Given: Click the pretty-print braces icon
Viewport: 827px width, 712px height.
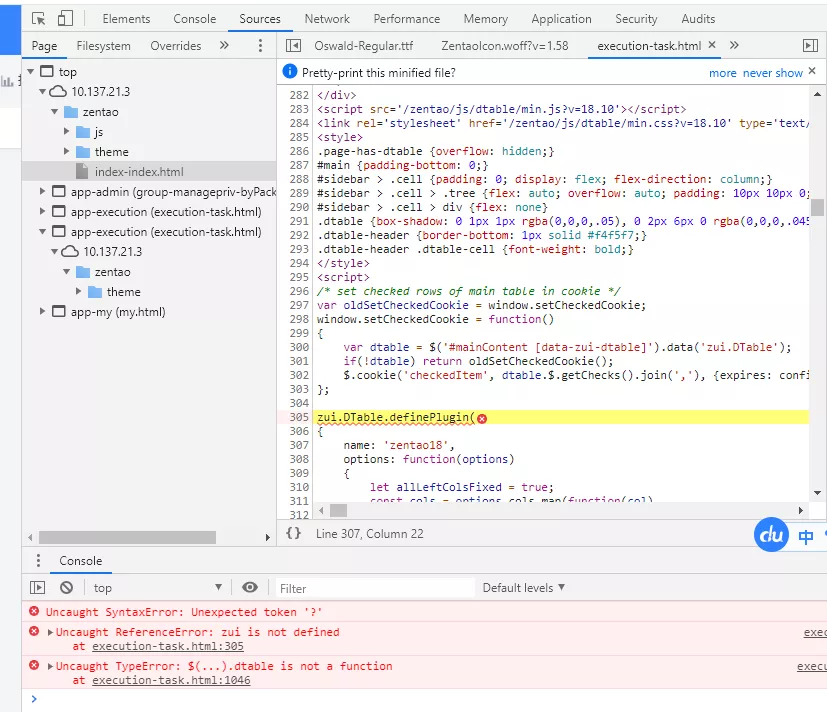Looking at the screenshot, I should click(293, 534).
